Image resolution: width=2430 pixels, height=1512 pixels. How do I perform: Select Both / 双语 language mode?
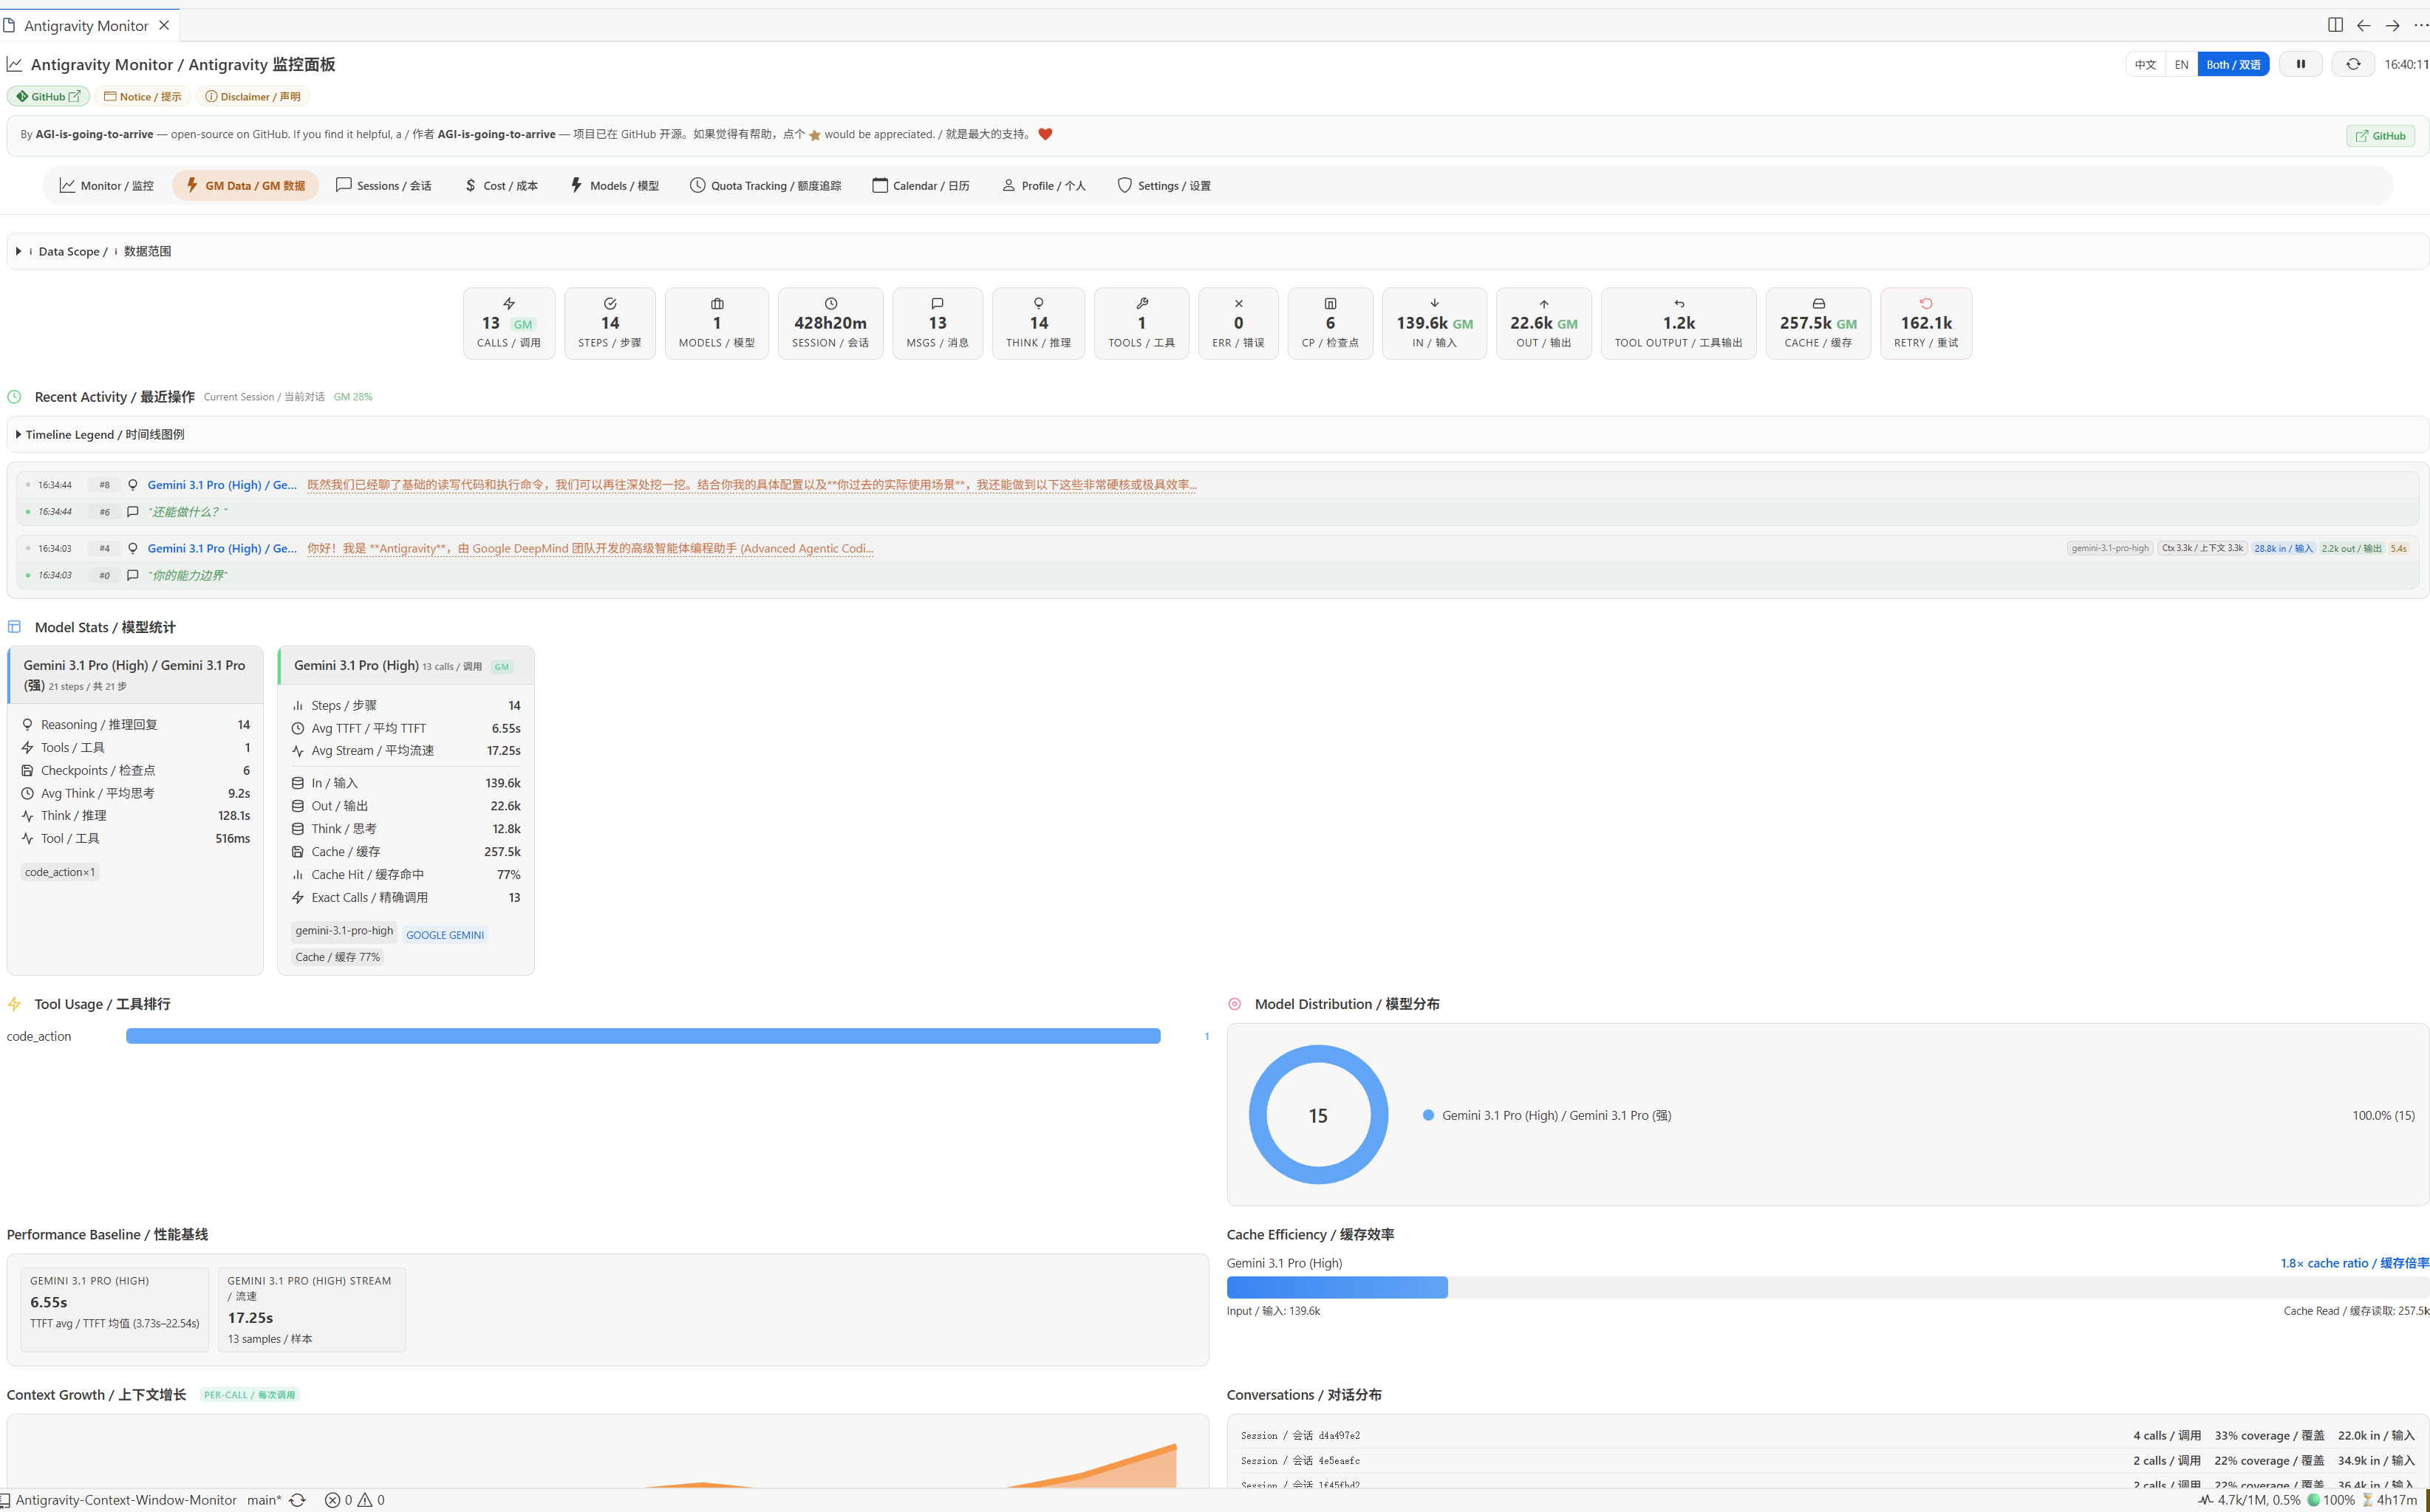click(2233, 64)
